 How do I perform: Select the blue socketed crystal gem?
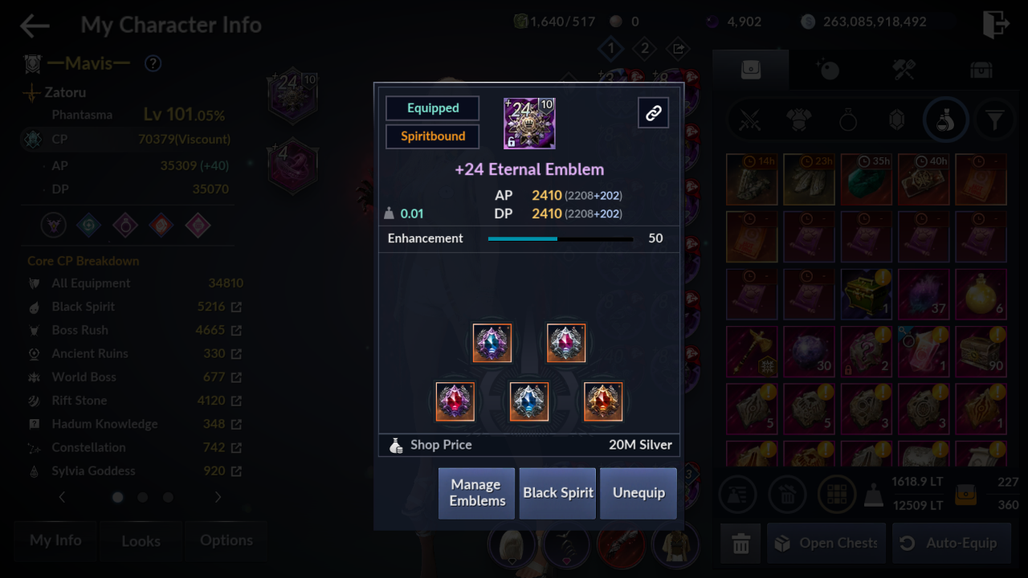click(x=529, y=401)
